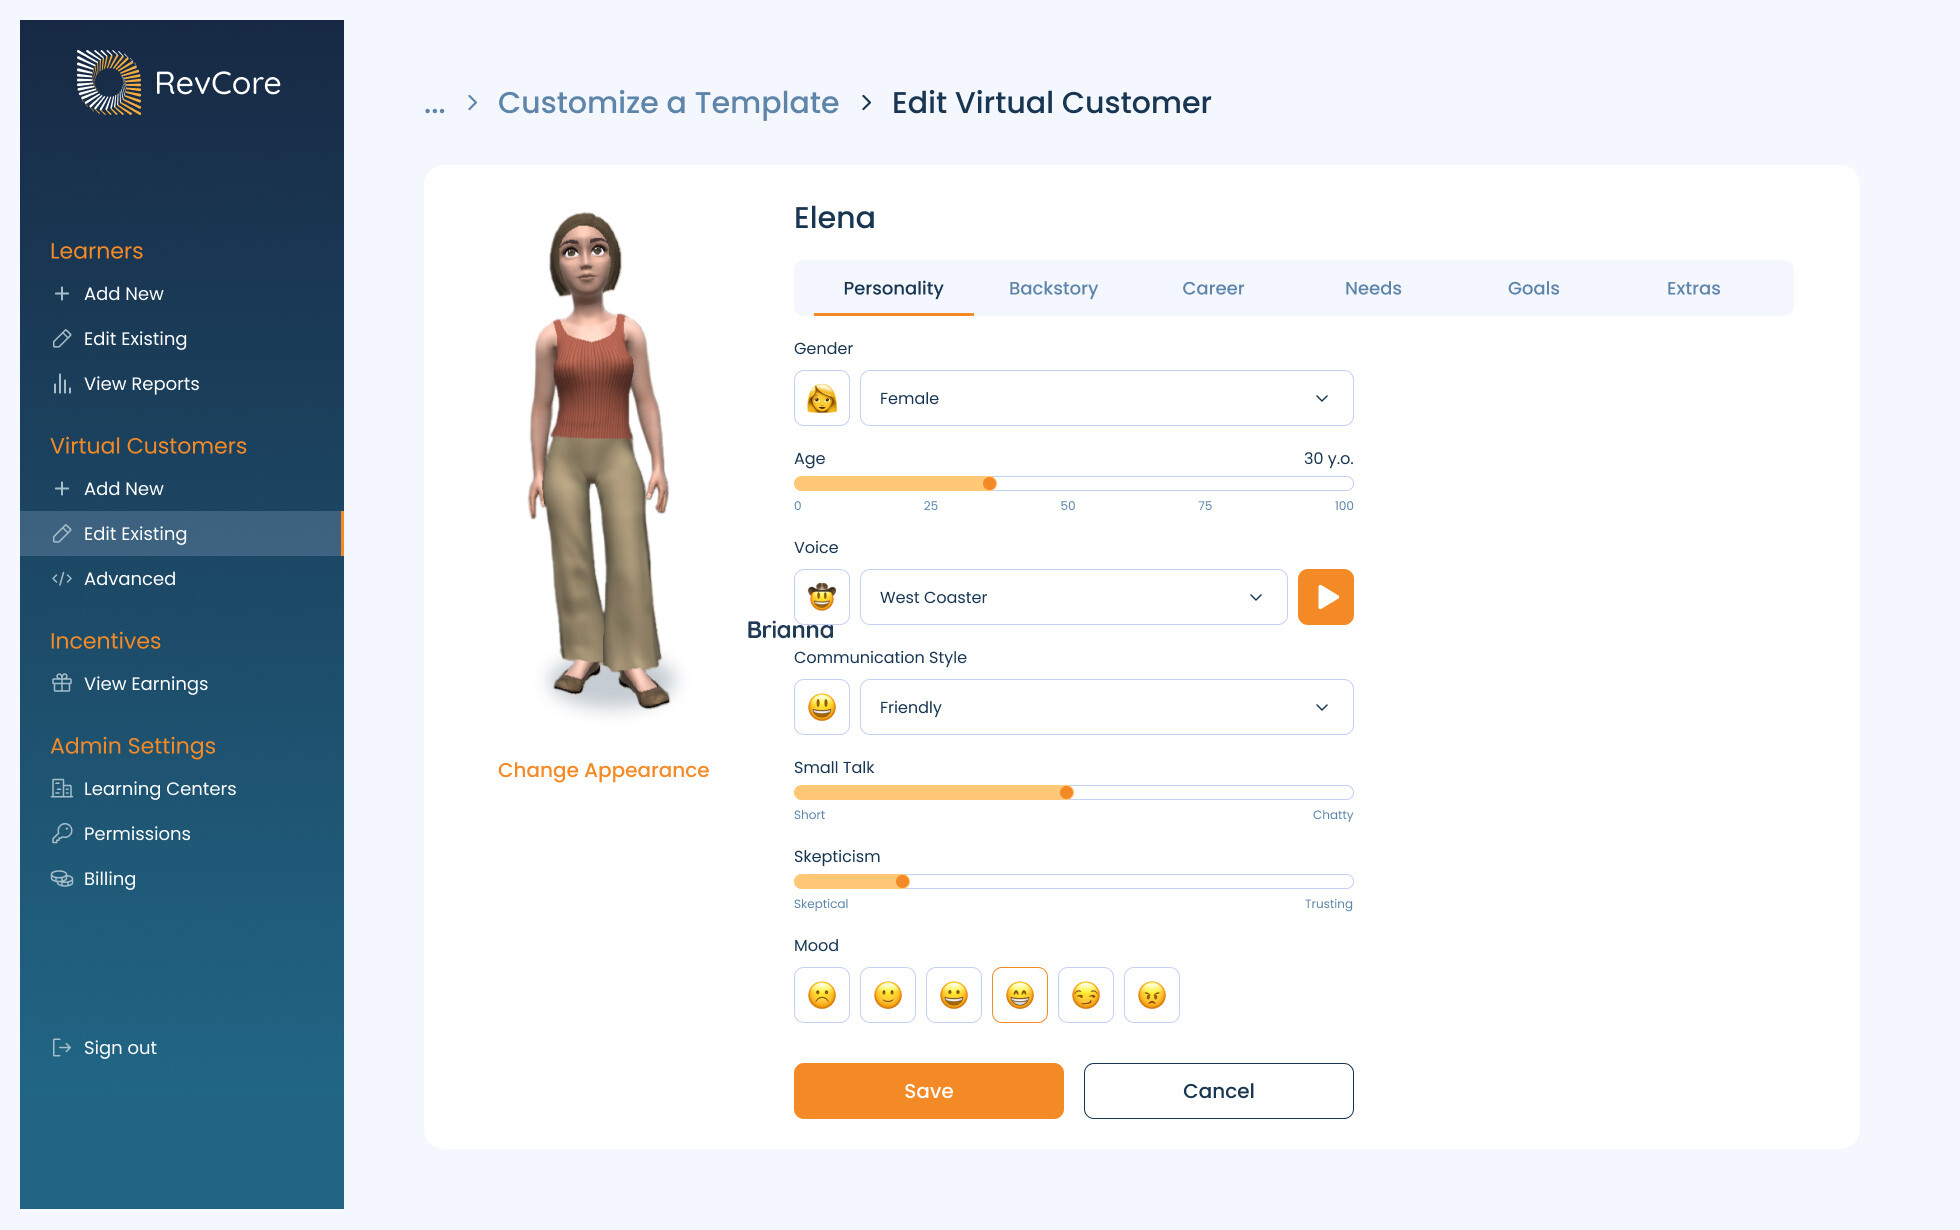Click the Sign out icon
The image size is (1960, 1230).
pyautogui.click(x=62, y=1047)
